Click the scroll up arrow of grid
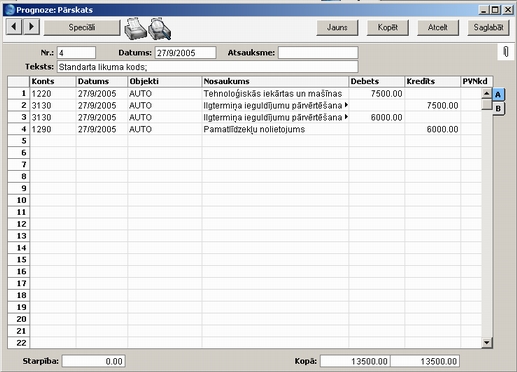The image size is (517, 372). pyautogui.click(x=487, y=94)
